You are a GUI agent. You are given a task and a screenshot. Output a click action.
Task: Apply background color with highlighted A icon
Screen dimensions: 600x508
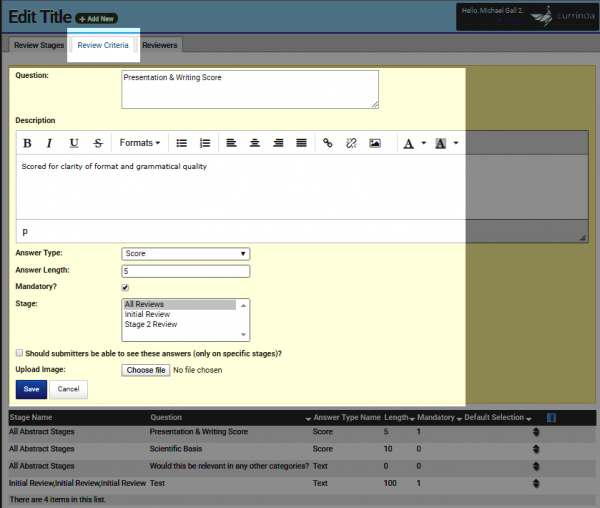[x=440, y=143]
